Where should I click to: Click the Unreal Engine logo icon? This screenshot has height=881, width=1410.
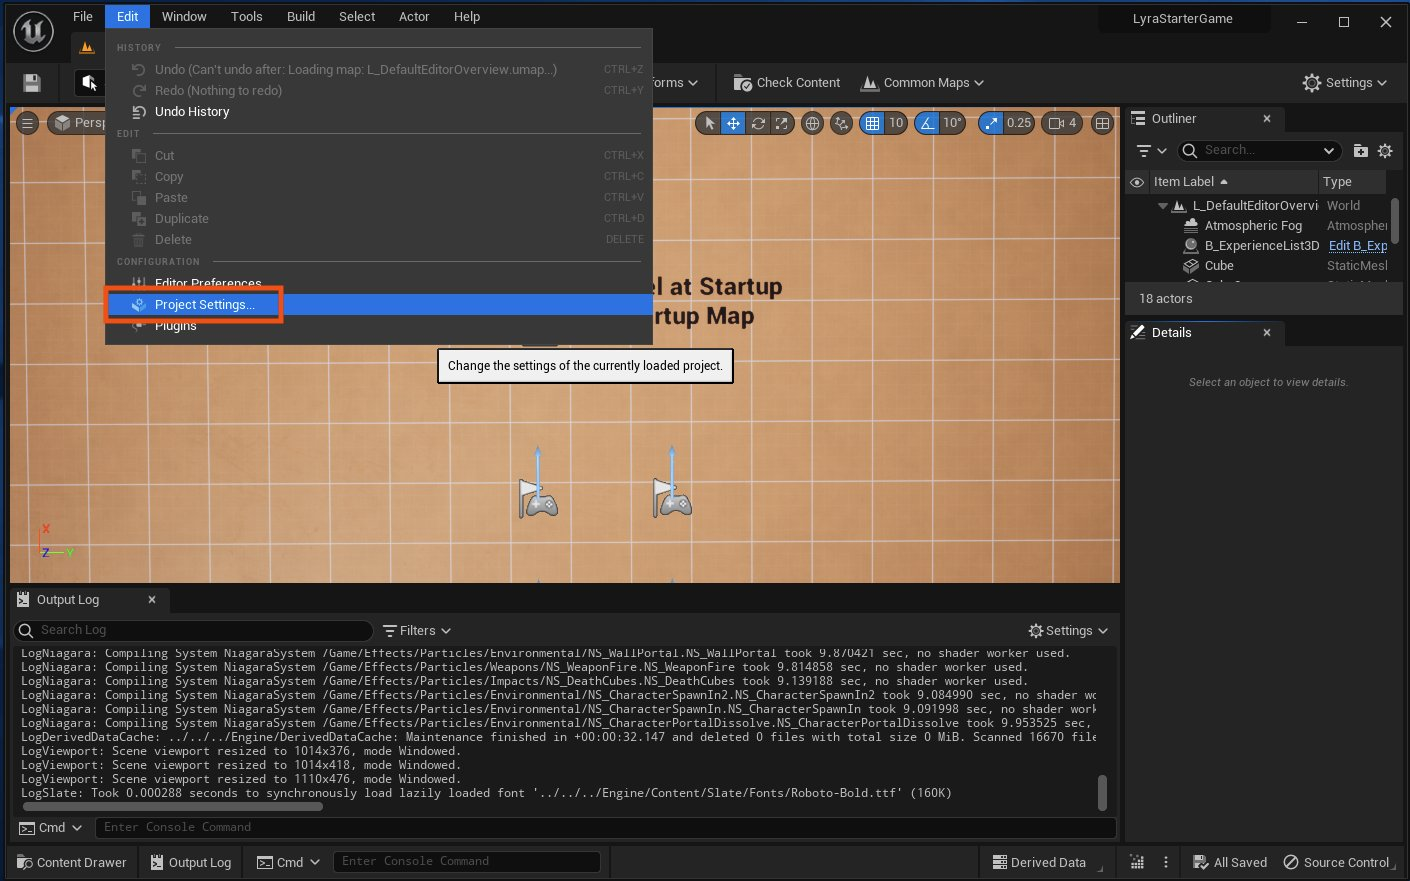[33, 32]
